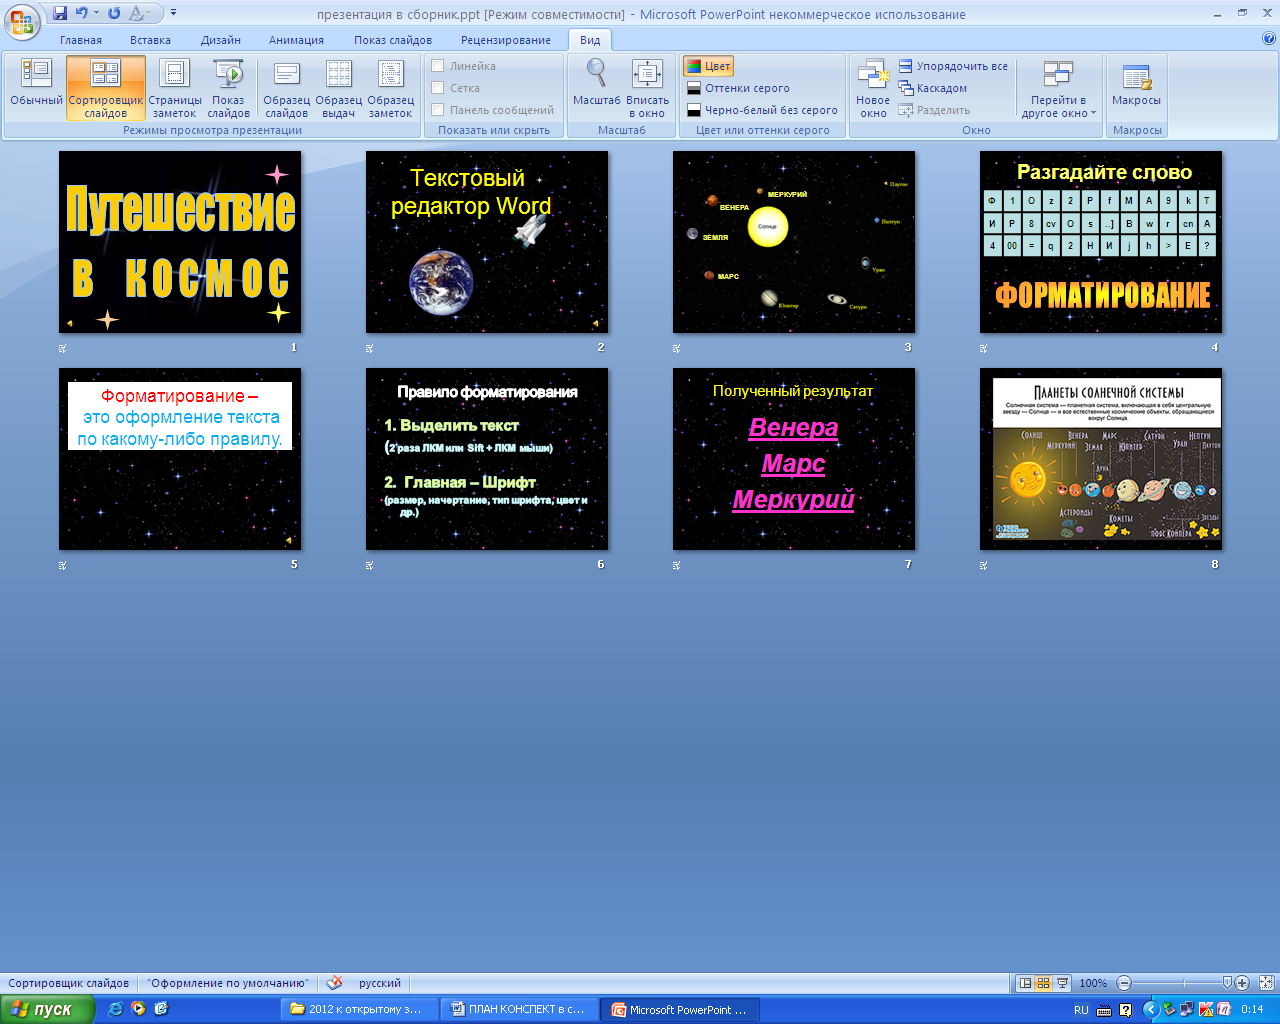1280x1024 pixels.
Task: Zoom out with the minus button
Action: click(1124, 983)
